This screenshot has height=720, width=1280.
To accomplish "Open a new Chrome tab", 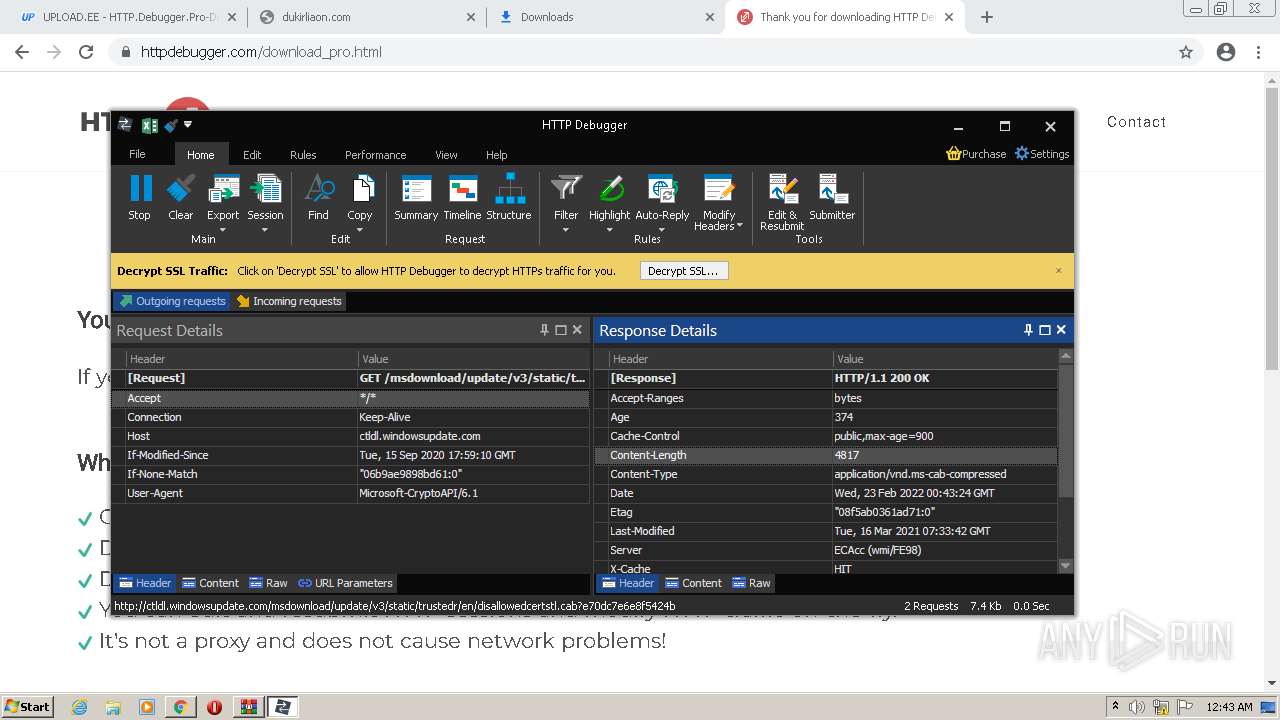I will pos(986,17).
